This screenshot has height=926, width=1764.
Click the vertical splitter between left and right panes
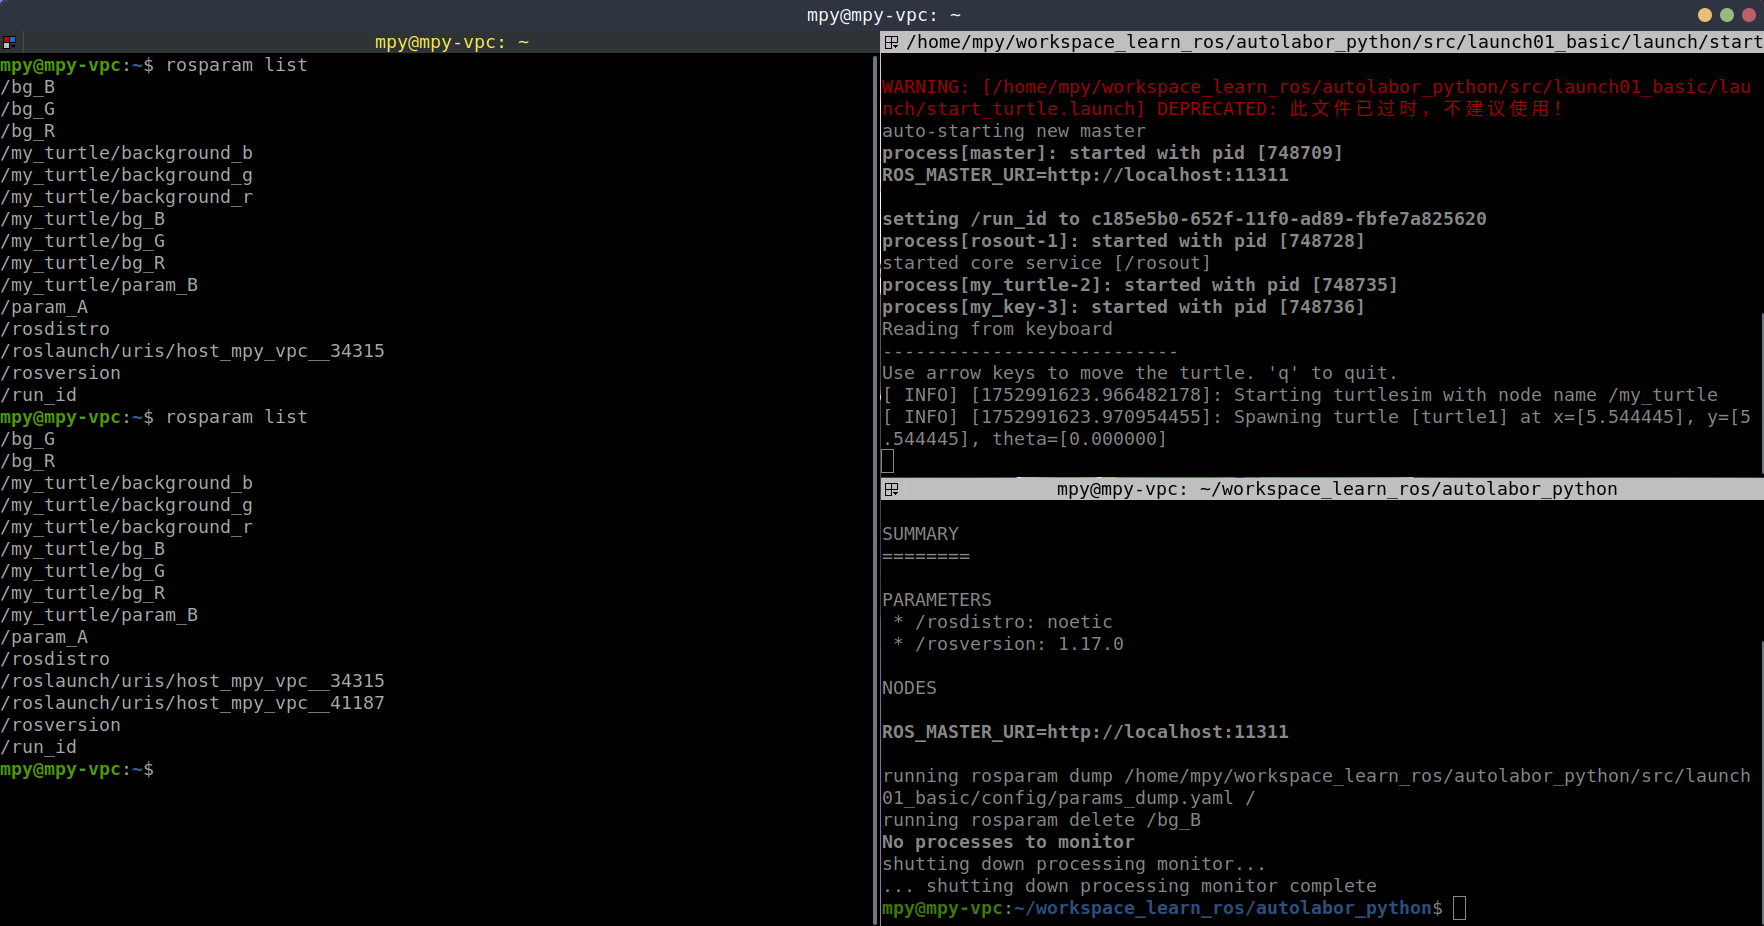point(877,480)
